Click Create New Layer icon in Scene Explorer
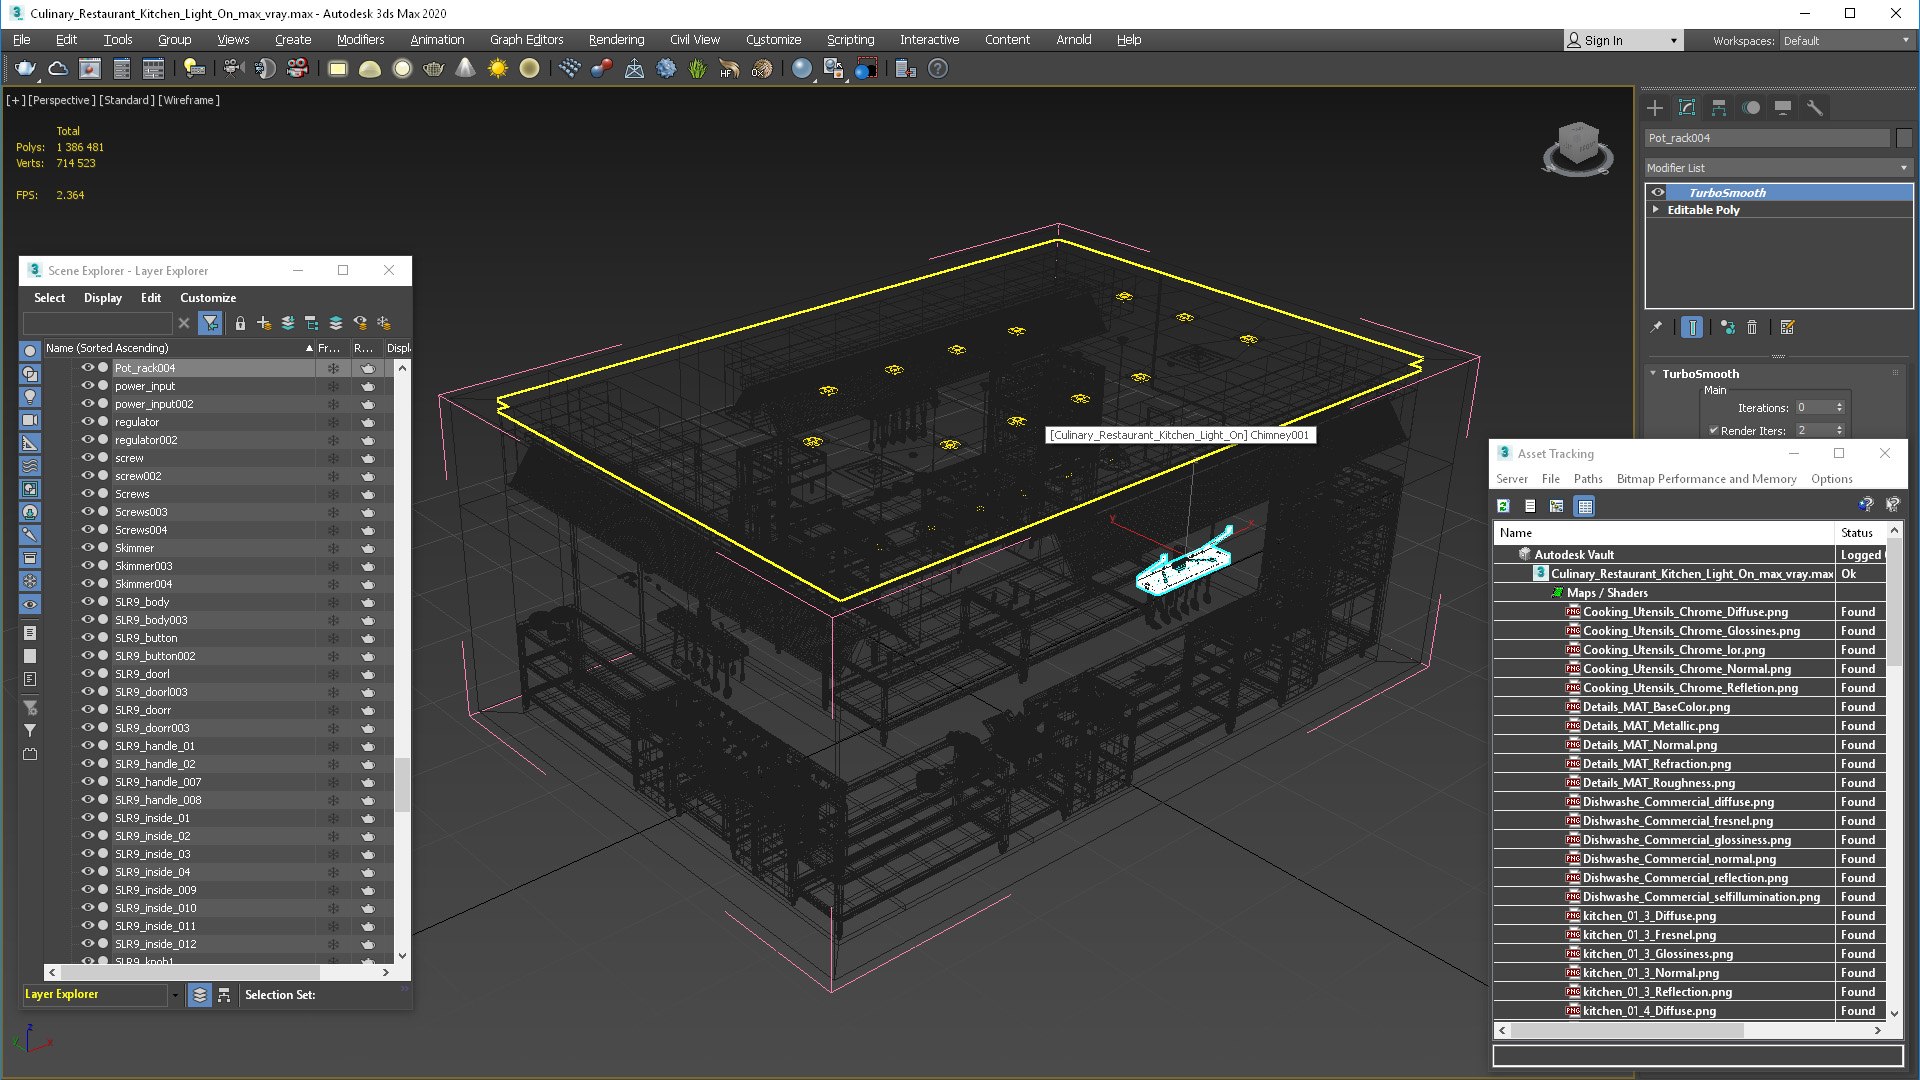 pyautogui.click(x=264, y=323)
